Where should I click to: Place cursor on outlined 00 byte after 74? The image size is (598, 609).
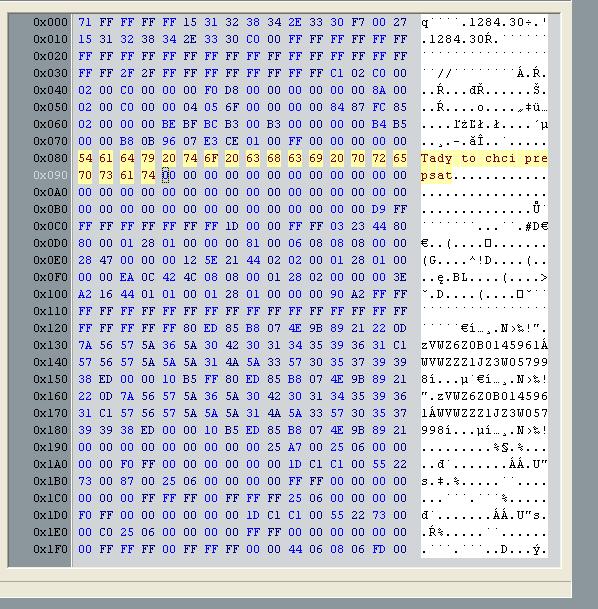click(169, 176)
